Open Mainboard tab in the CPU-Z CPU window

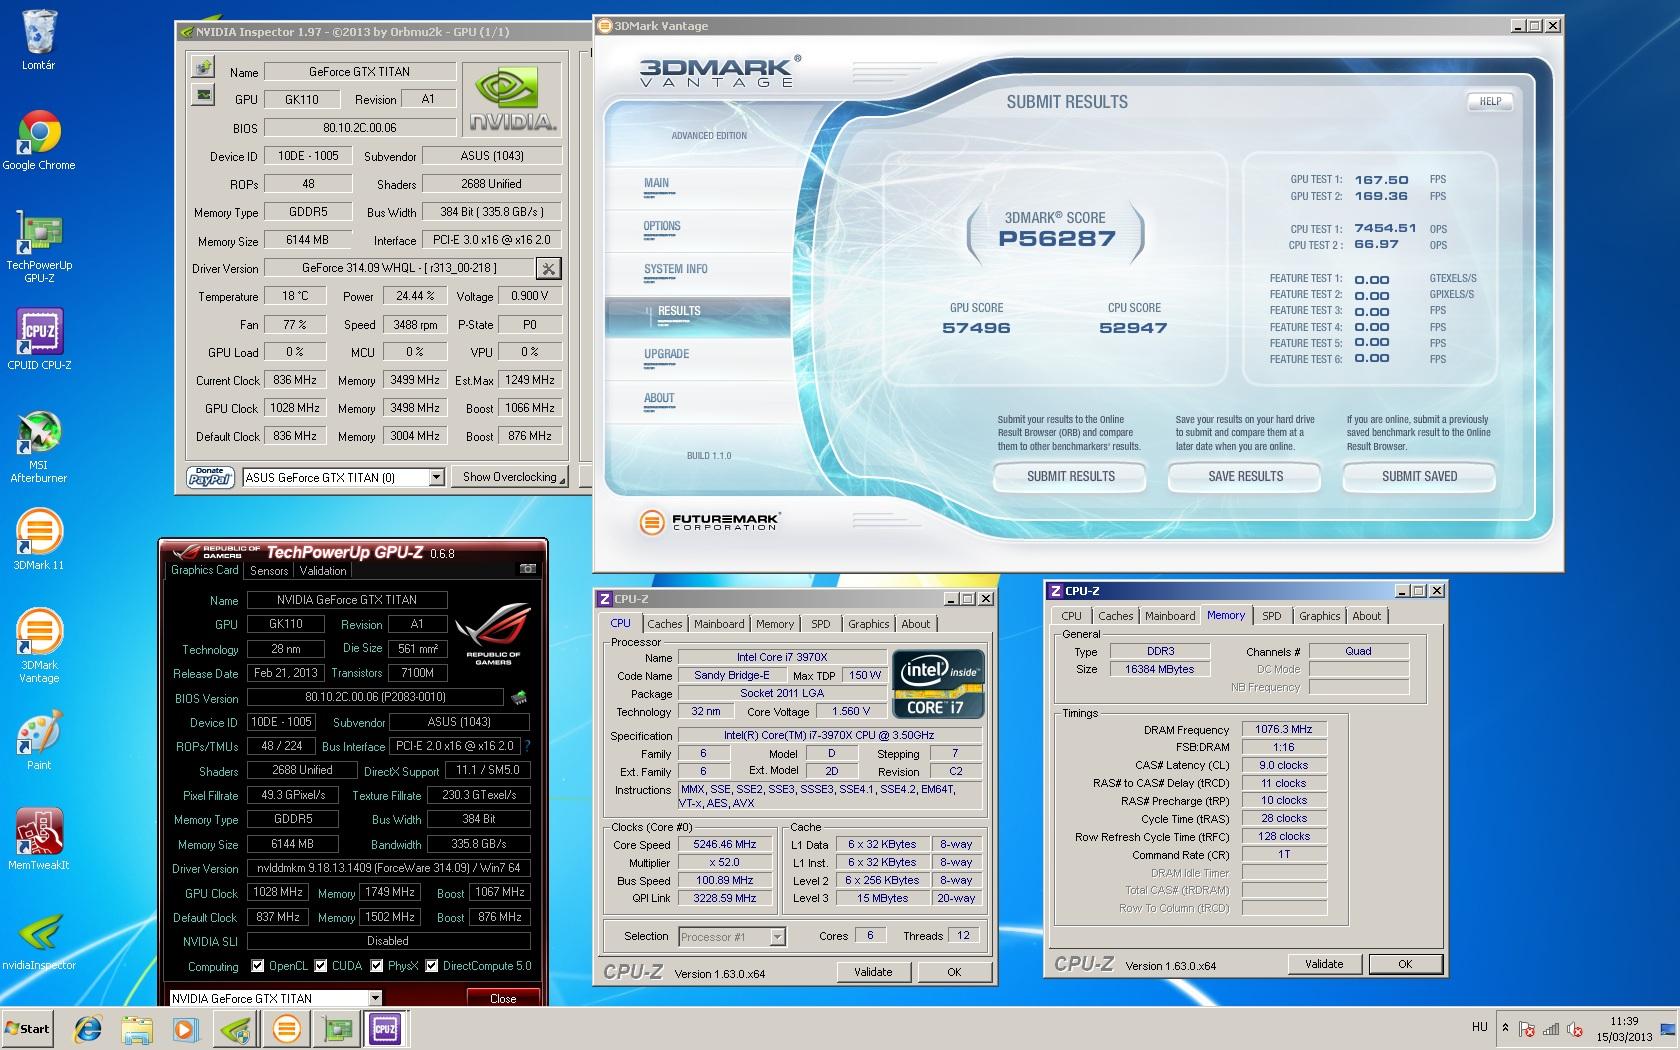pos(719,624)
